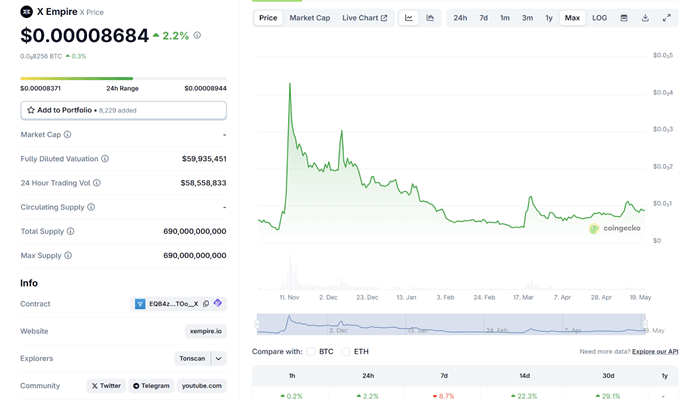Click the X icon on Twitter button

(x=95, y=386)
